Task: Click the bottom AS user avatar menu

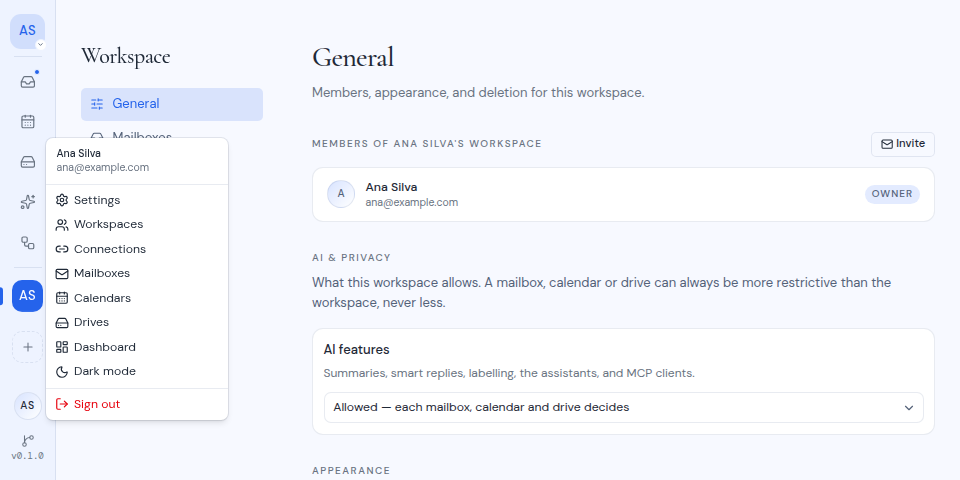Action: [x=28, y=405]
